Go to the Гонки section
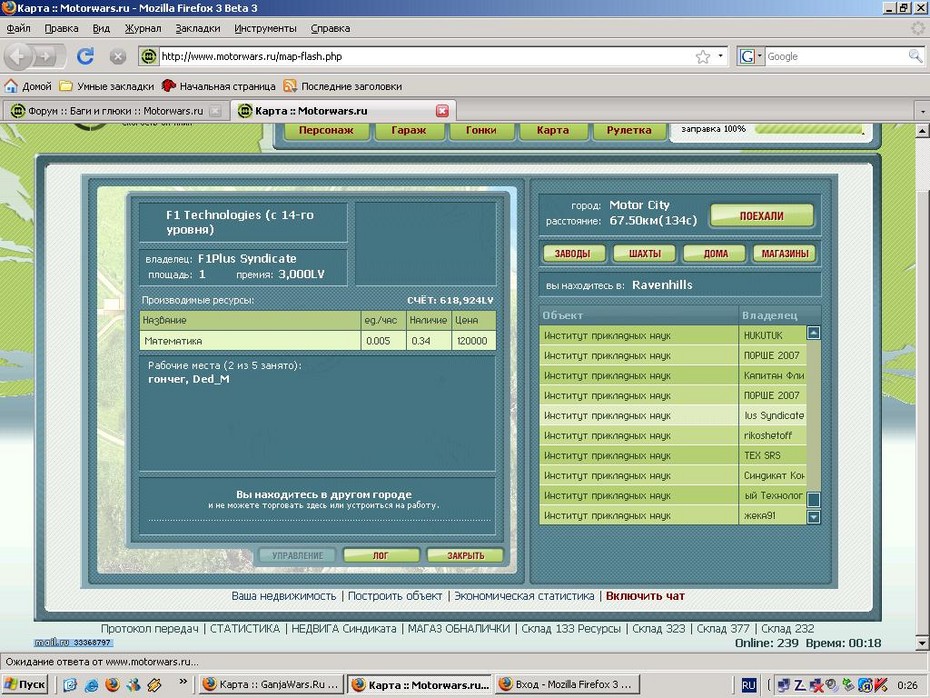The image size is (930, 698). pos(481,130)
